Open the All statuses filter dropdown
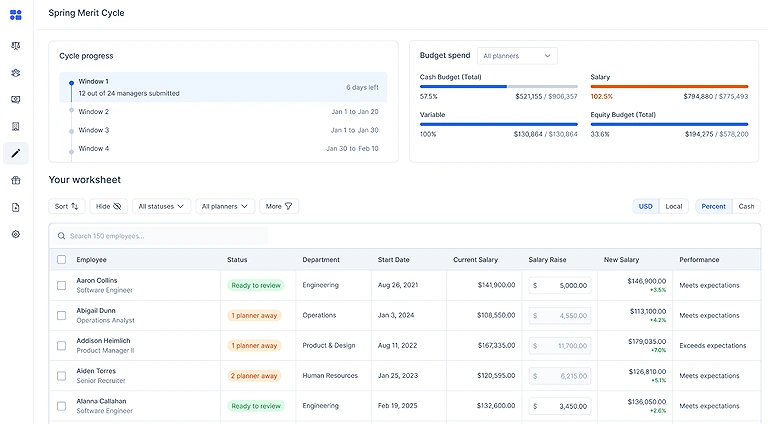 161,207
